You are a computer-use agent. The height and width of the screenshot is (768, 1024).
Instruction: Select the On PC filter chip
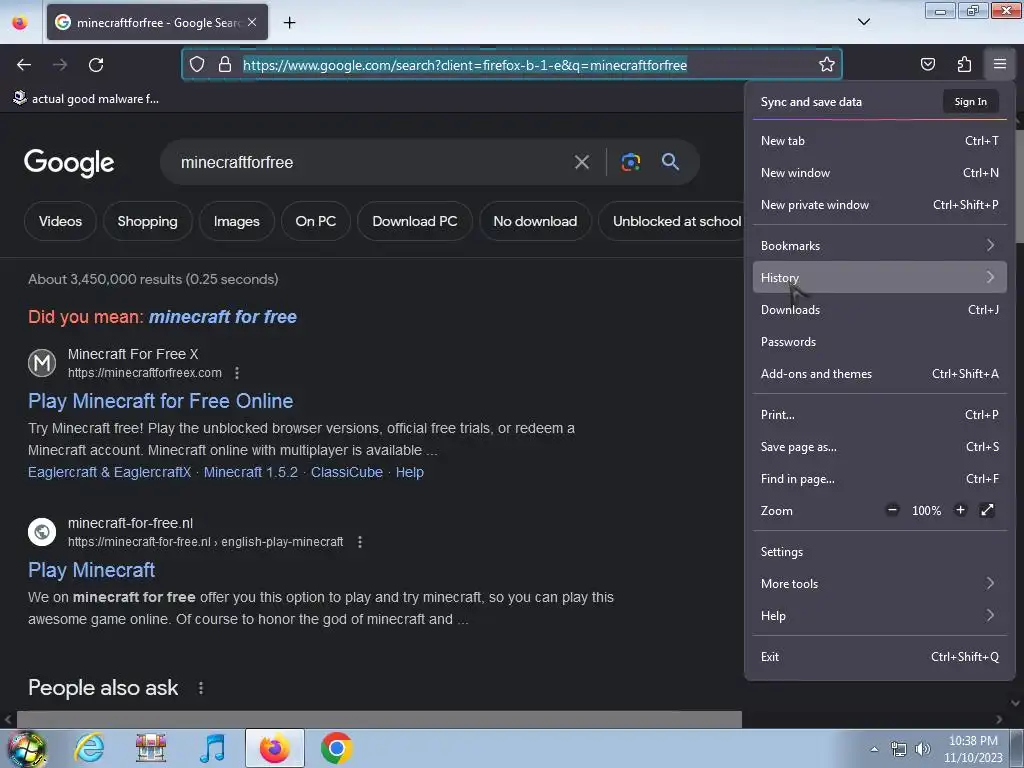pos(315,221)
